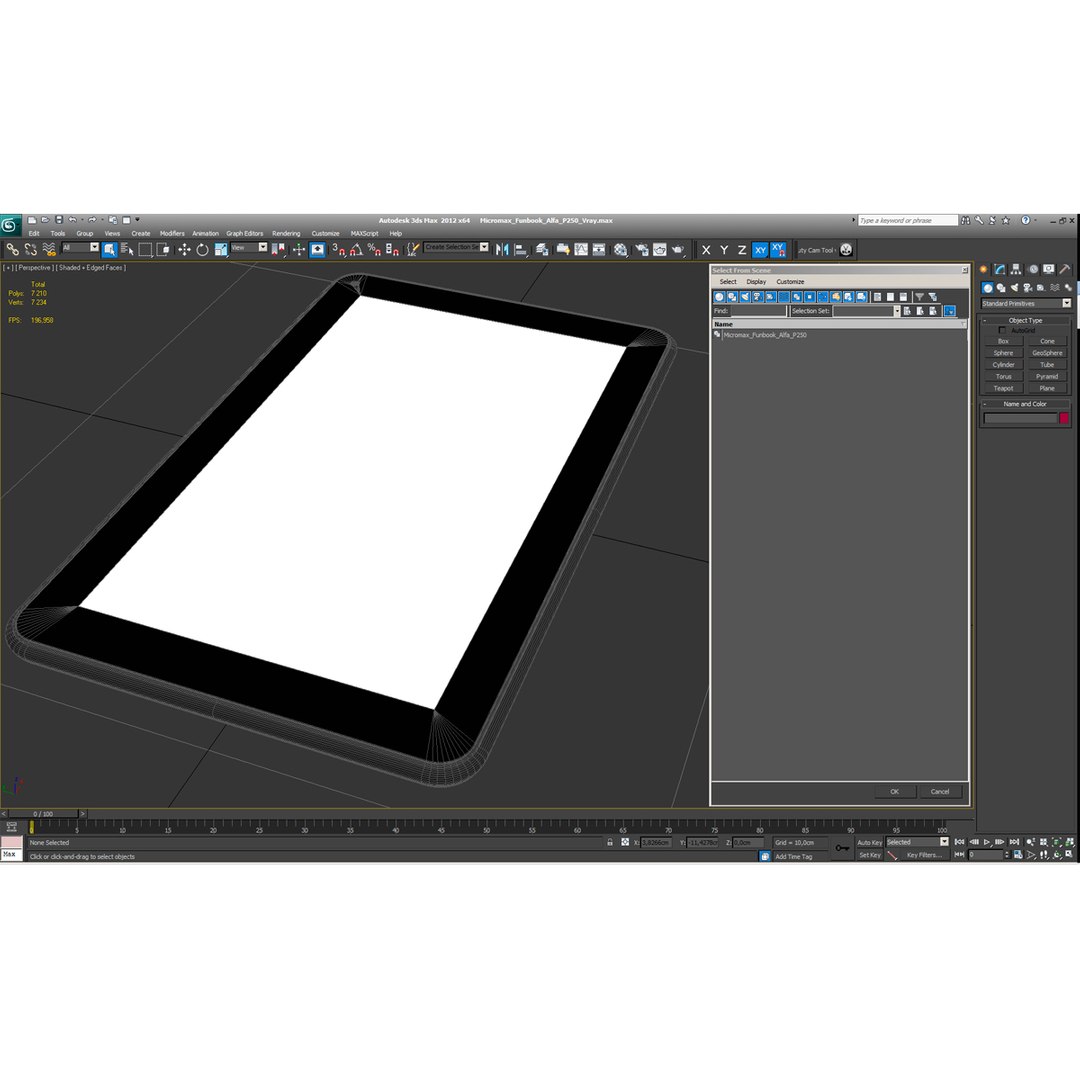Choose the Select Object tool
The image size is (1080, 1080).
110,249
